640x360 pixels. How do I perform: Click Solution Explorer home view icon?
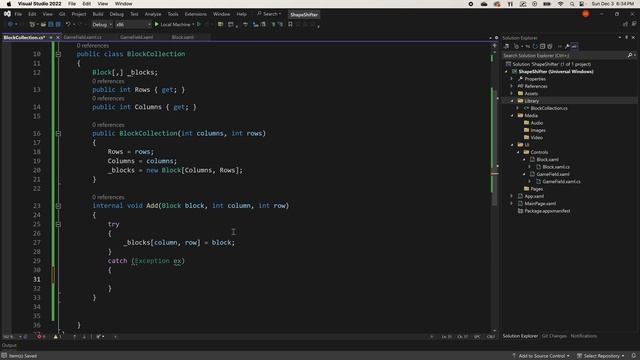[x=507, y=47]
